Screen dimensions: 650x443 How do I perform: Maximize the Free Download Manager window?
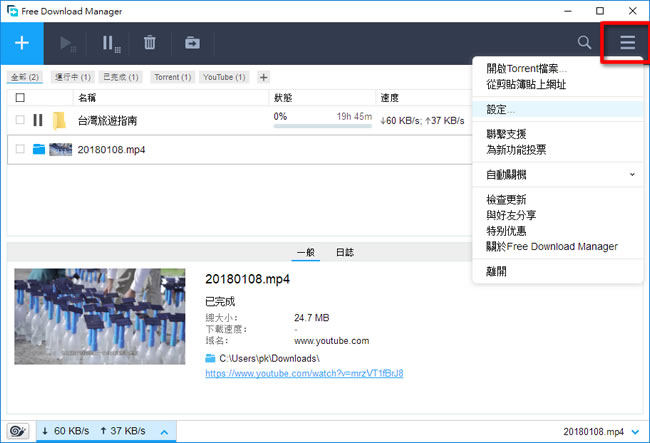[x=600, y=11]
